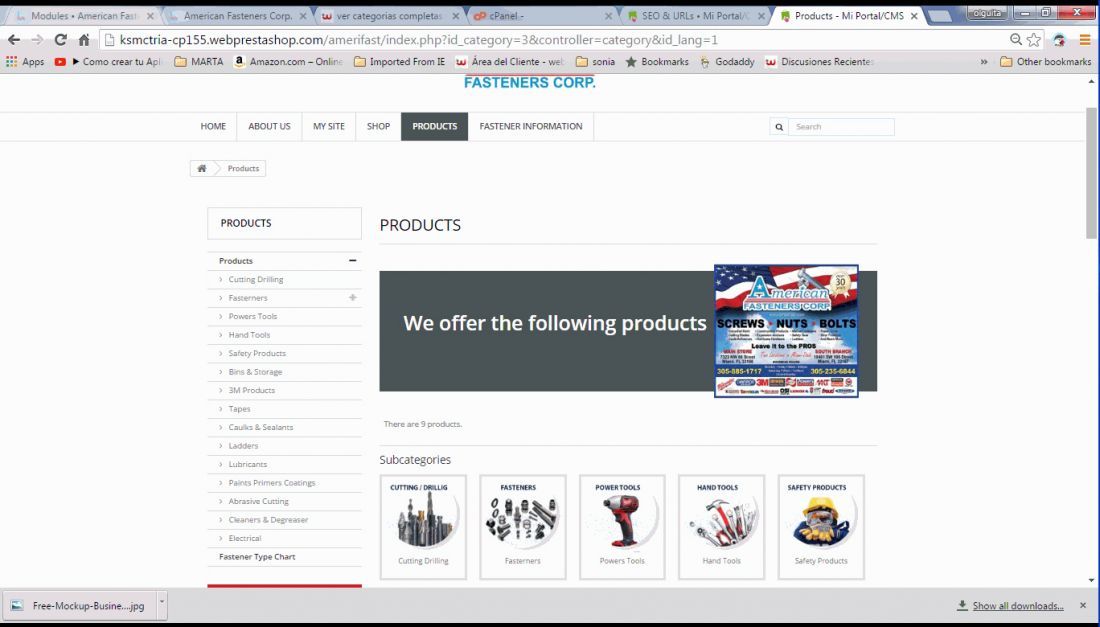Click American Fasteners Corp banner image
1100x627 pixels.
[x=786, y=331]
